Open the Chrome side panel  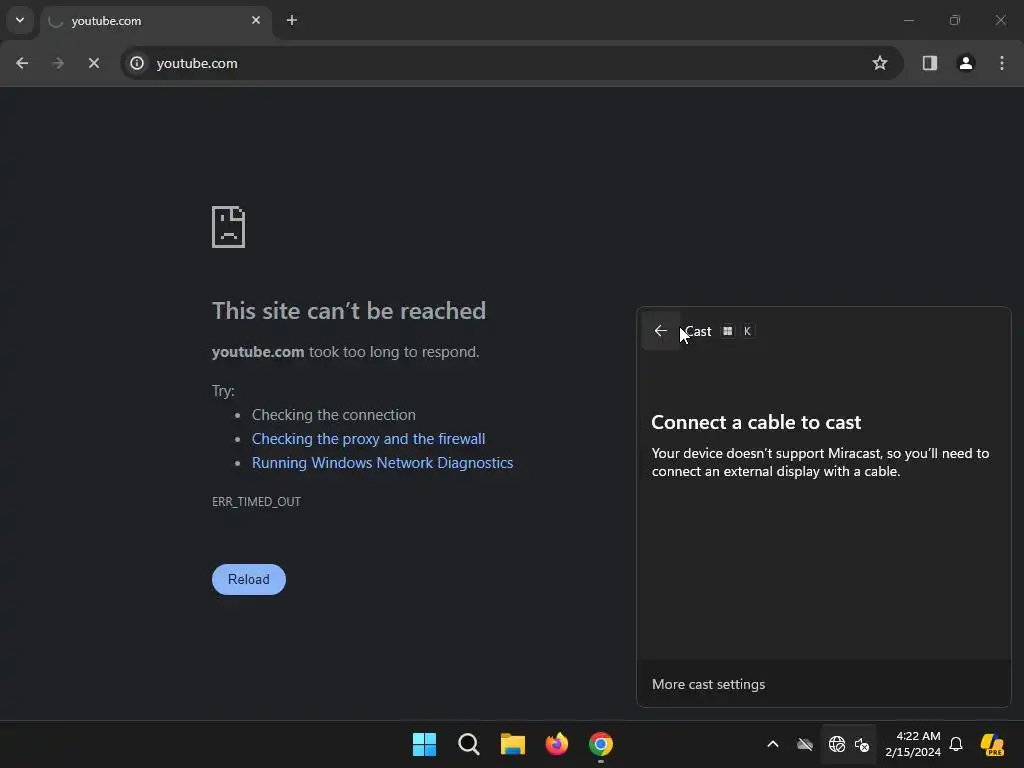click(x=929, y=63)
